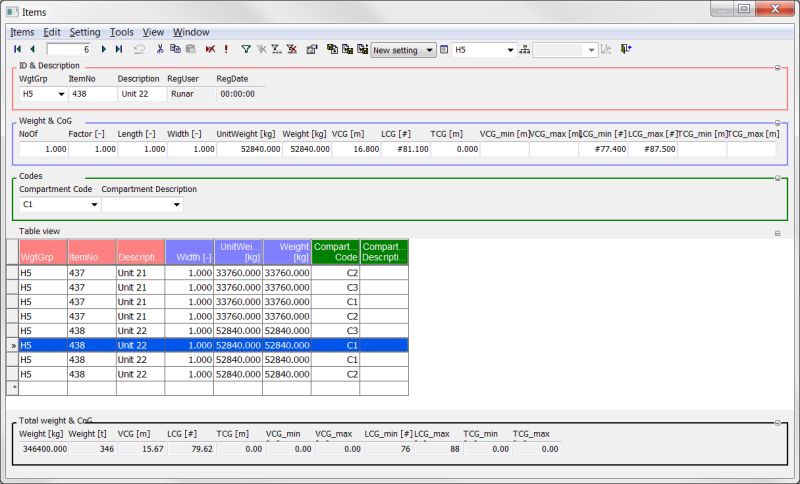Open the empty dropdown beside hierarchy icon
Image resolution: width=800 pixels, height=484 pixels.
click(x=591, y=50)
